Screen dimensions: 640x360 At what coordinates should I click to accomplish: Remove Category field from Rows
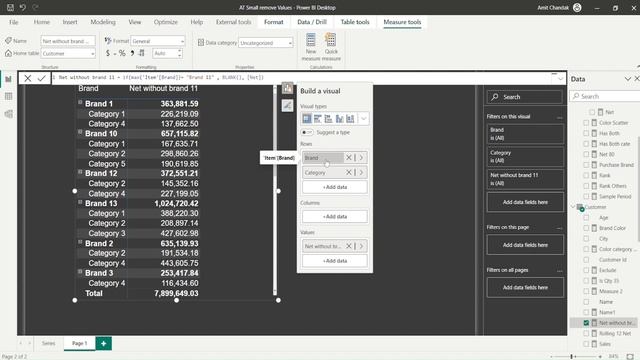pyautogui.click(x=349, y=173)
